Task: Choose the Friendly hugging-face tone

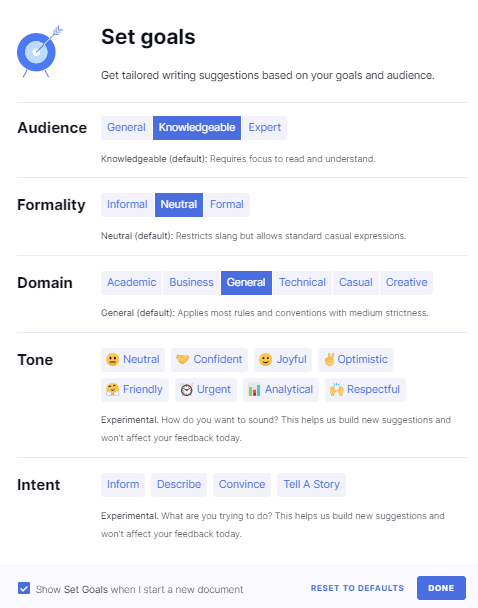Action: tap(135, 389)
